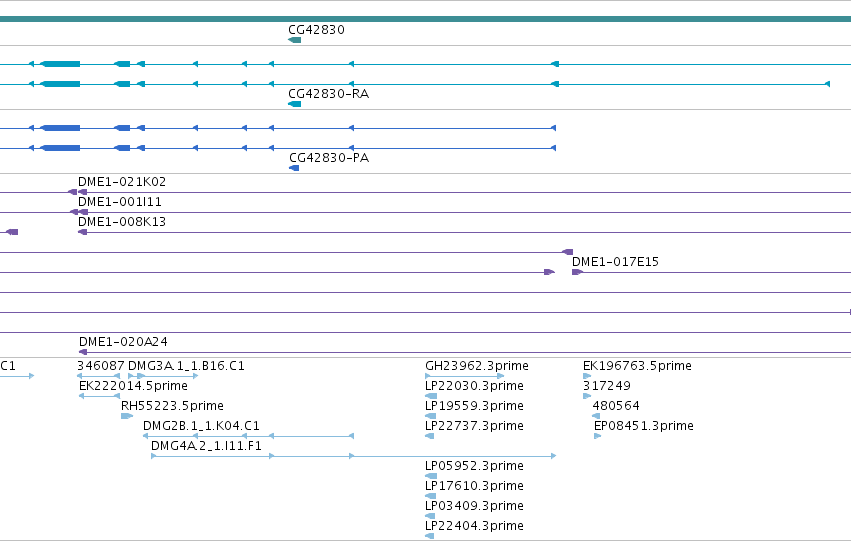Click the GH23962.3prime alignment line
The width and height of the screenshot is (851, 541).
(464, 376)
